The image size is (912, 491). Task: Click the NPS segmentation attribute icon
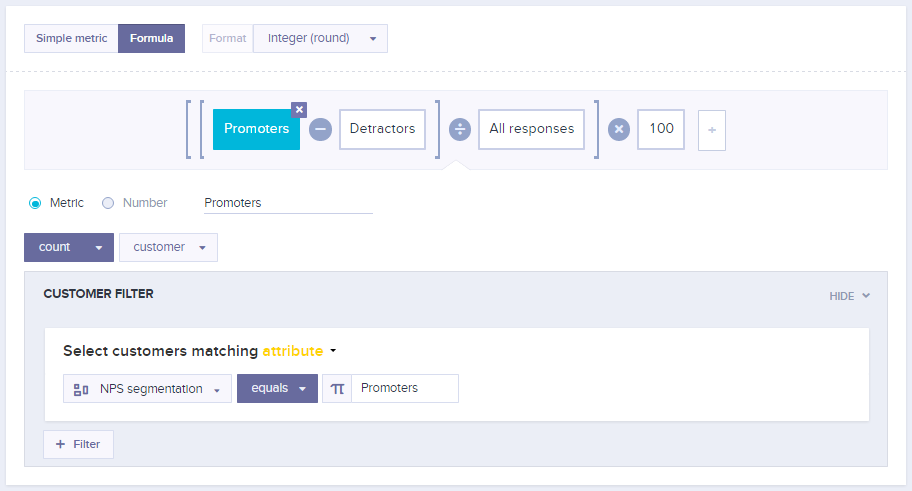81,389
